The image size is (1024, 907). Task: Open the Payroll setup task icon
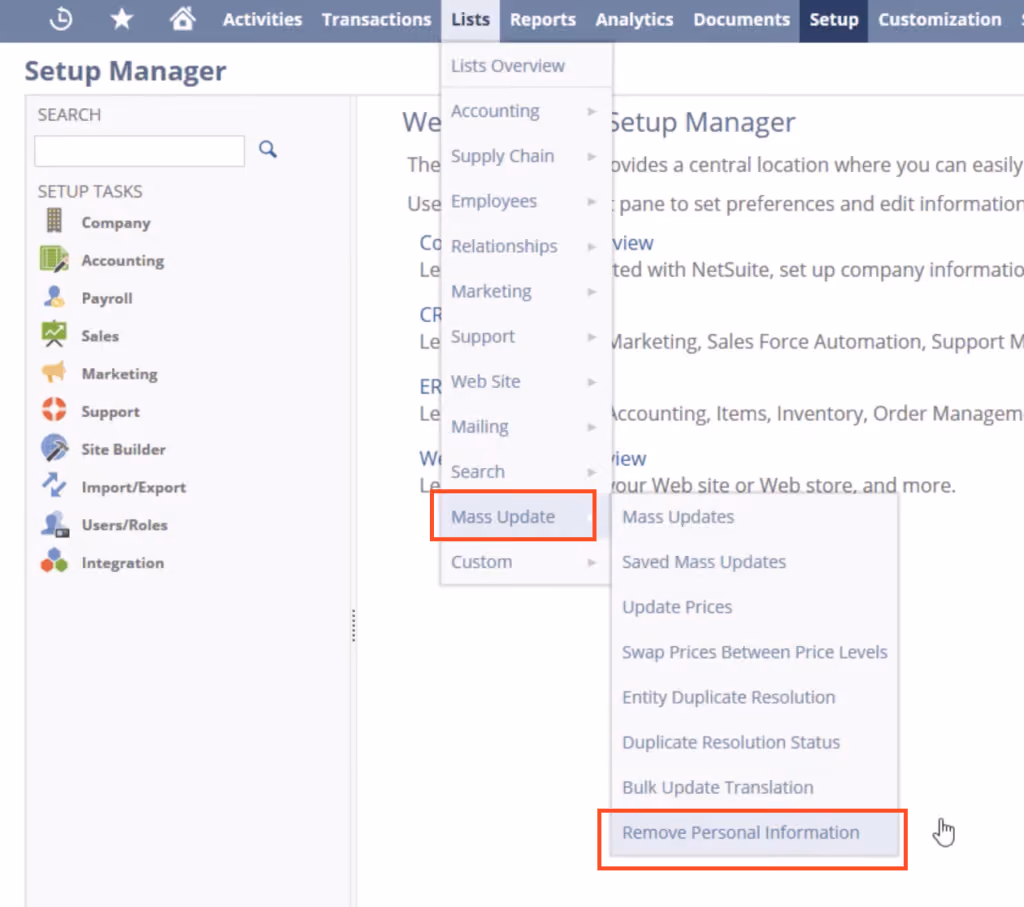[x=54, y=298]
